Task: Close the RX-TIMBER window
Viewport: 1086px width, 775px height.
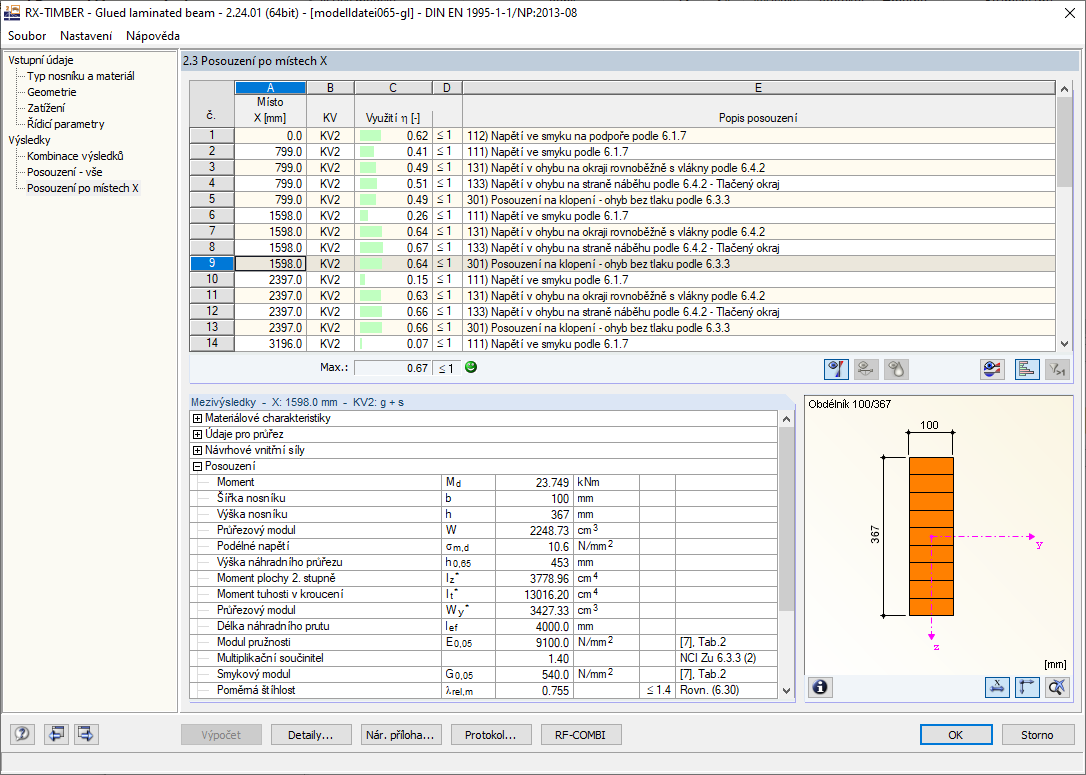Action: [1069, 12]
